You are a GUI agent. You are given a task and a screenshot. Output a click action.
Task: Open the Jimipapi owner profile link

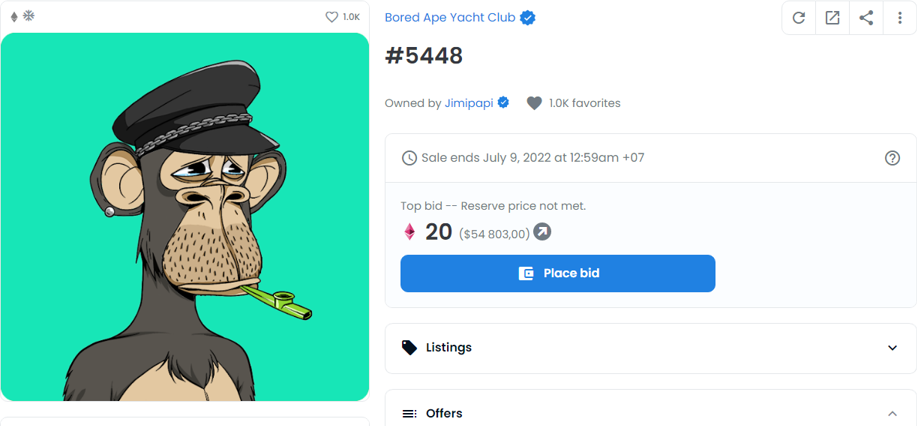pos(468,104)
